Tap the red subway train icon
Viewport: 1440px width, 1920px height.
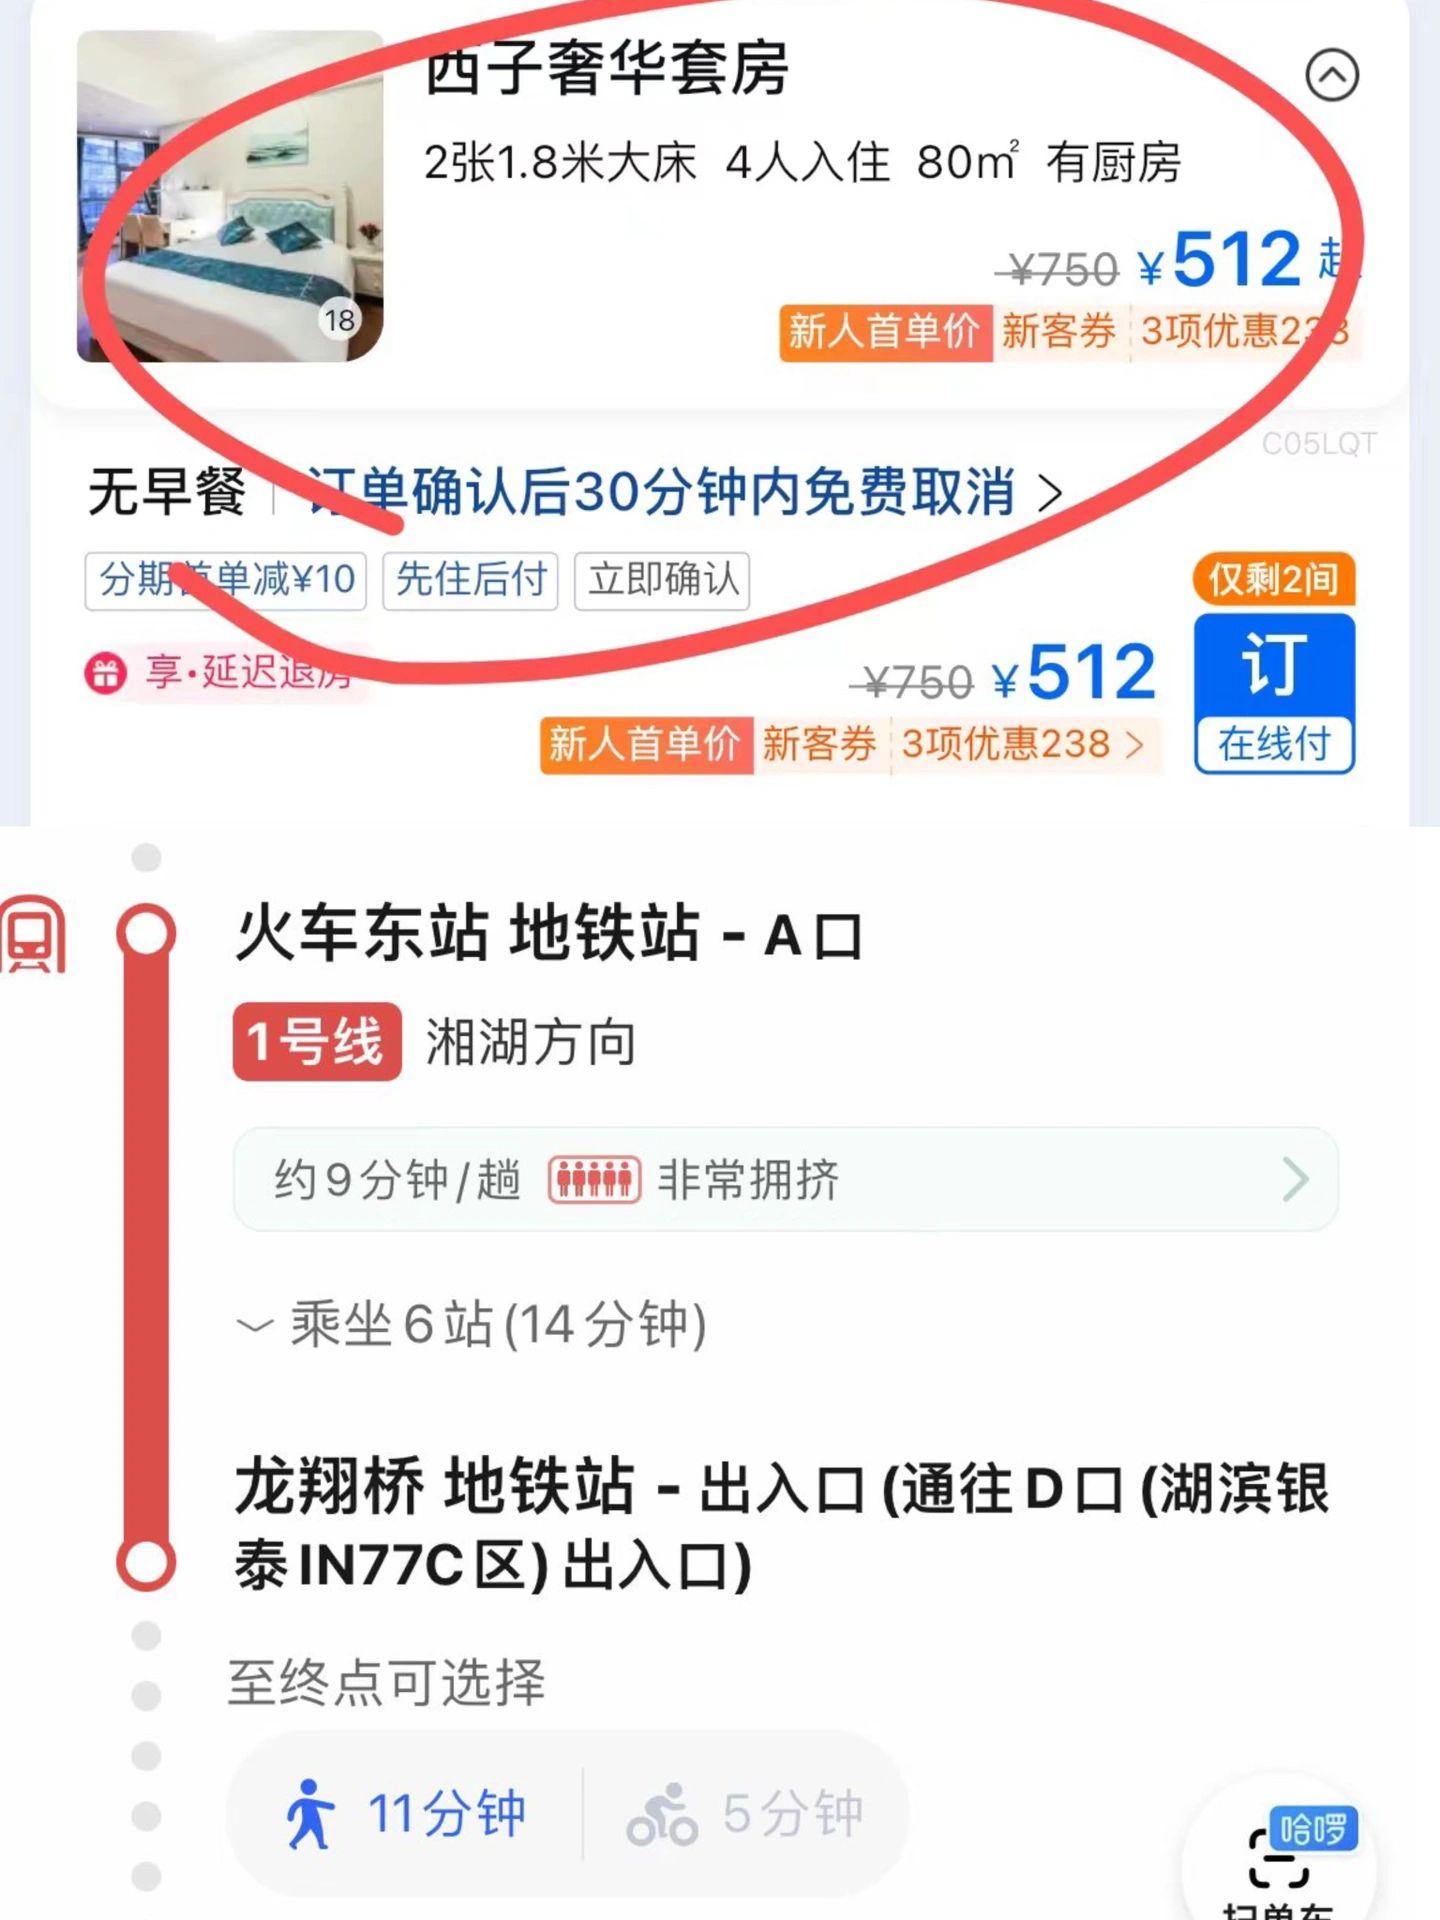(x=32, y=935)
